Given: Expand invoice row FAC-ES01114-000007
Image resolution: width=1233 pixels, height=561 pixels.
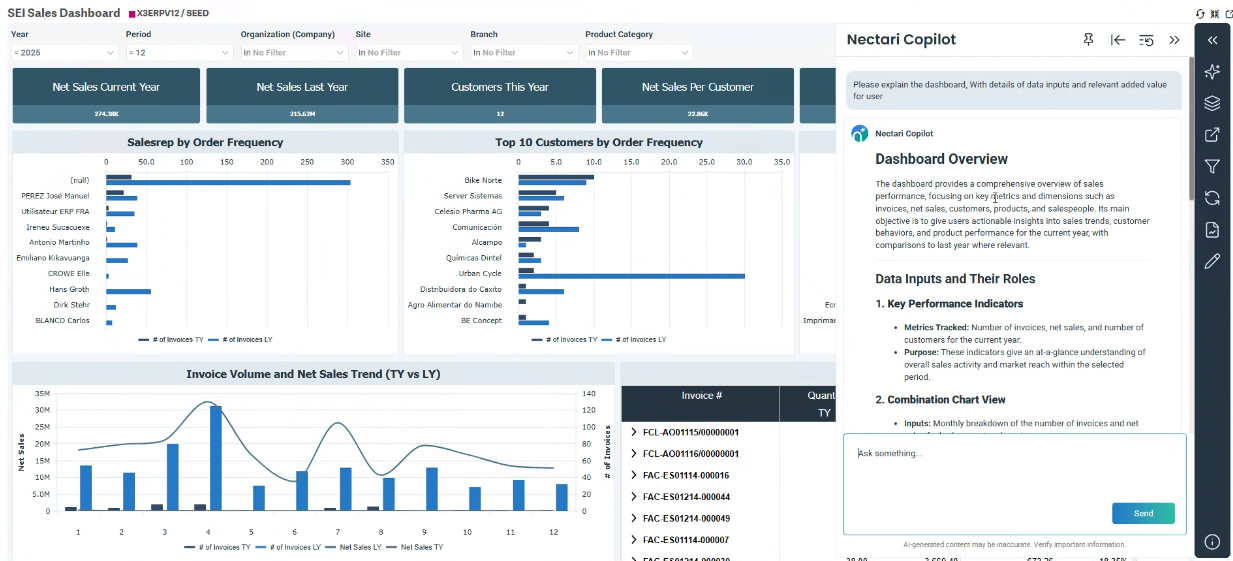Looking at the screenshot, I should (634, 540).
